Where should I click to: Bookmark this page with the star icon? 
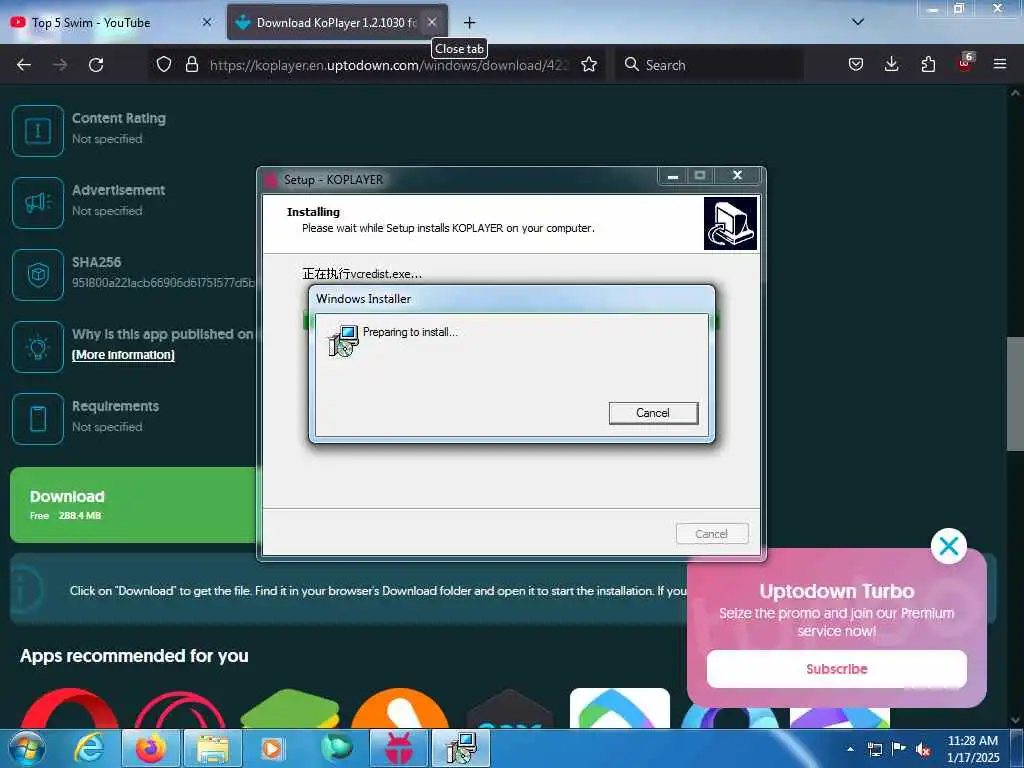click(588, 64)
